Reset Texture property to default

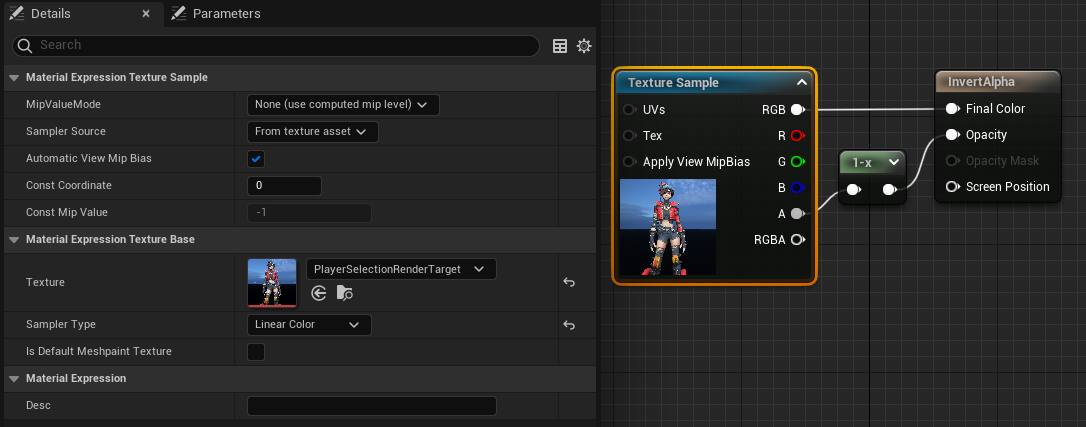[x=569, y=283]
